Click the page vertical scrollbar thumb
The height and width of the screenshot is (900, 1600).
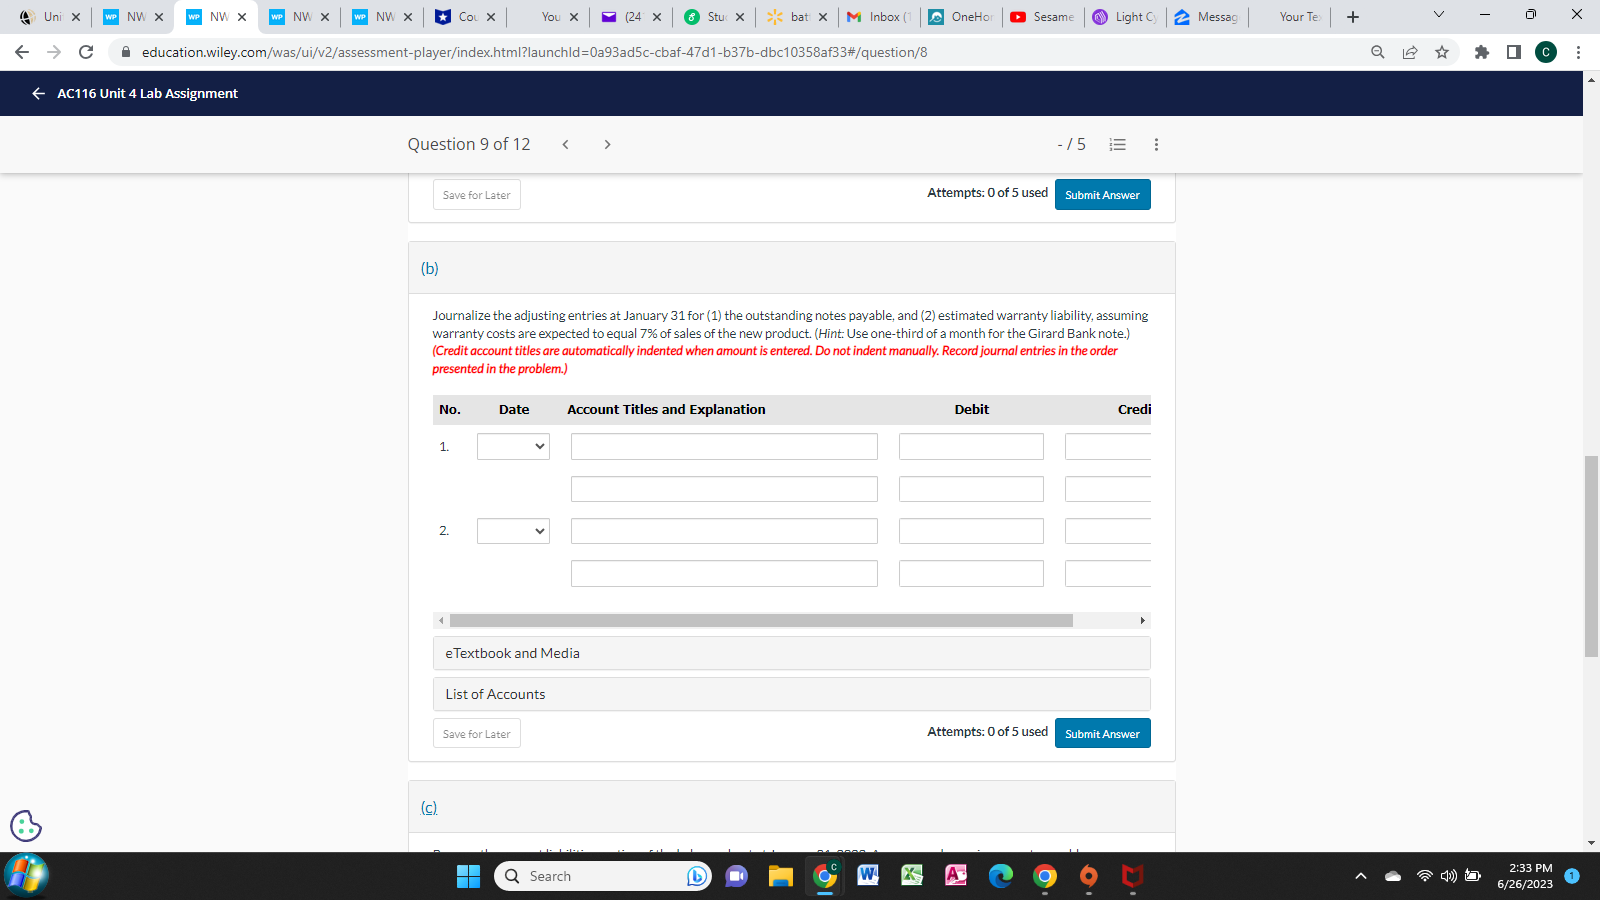point(1591,556)
